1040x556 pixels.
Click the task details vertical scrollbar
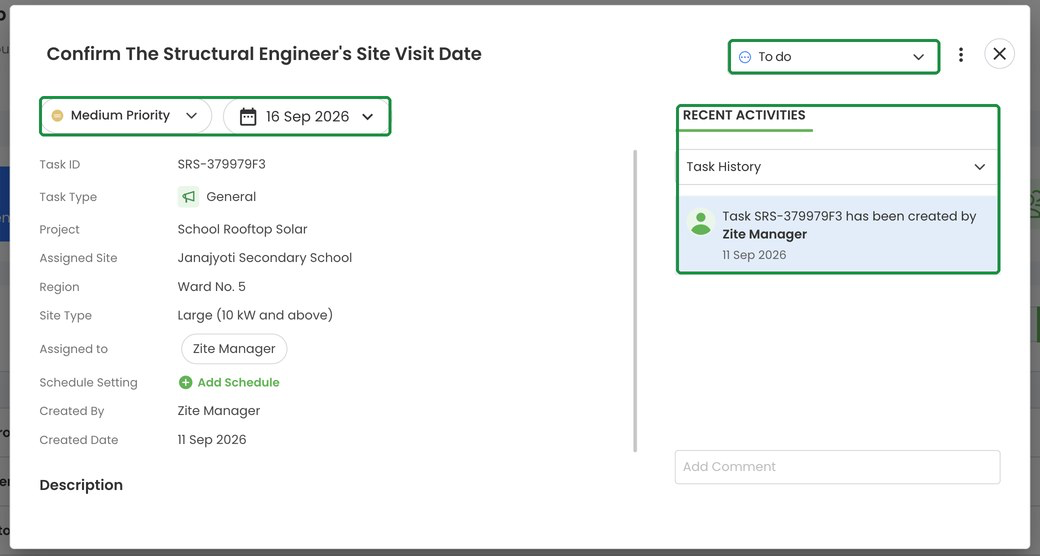[x=635, y=301]
